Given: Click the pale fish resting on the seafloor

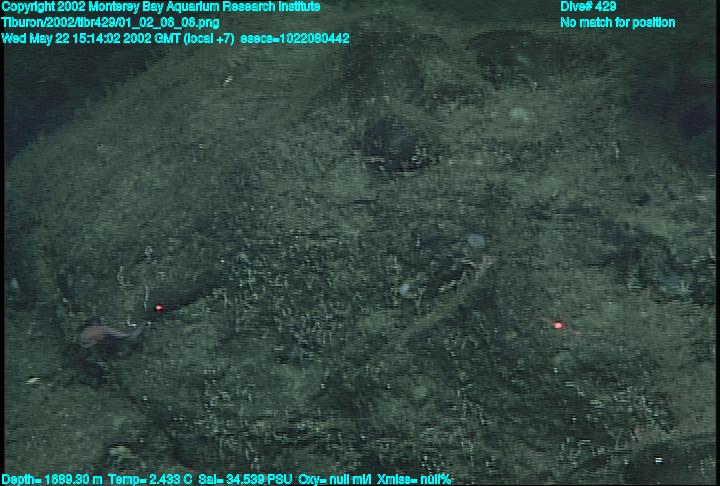Looking at the screenshot, I should pyautogui.click(x=110, y=334).
